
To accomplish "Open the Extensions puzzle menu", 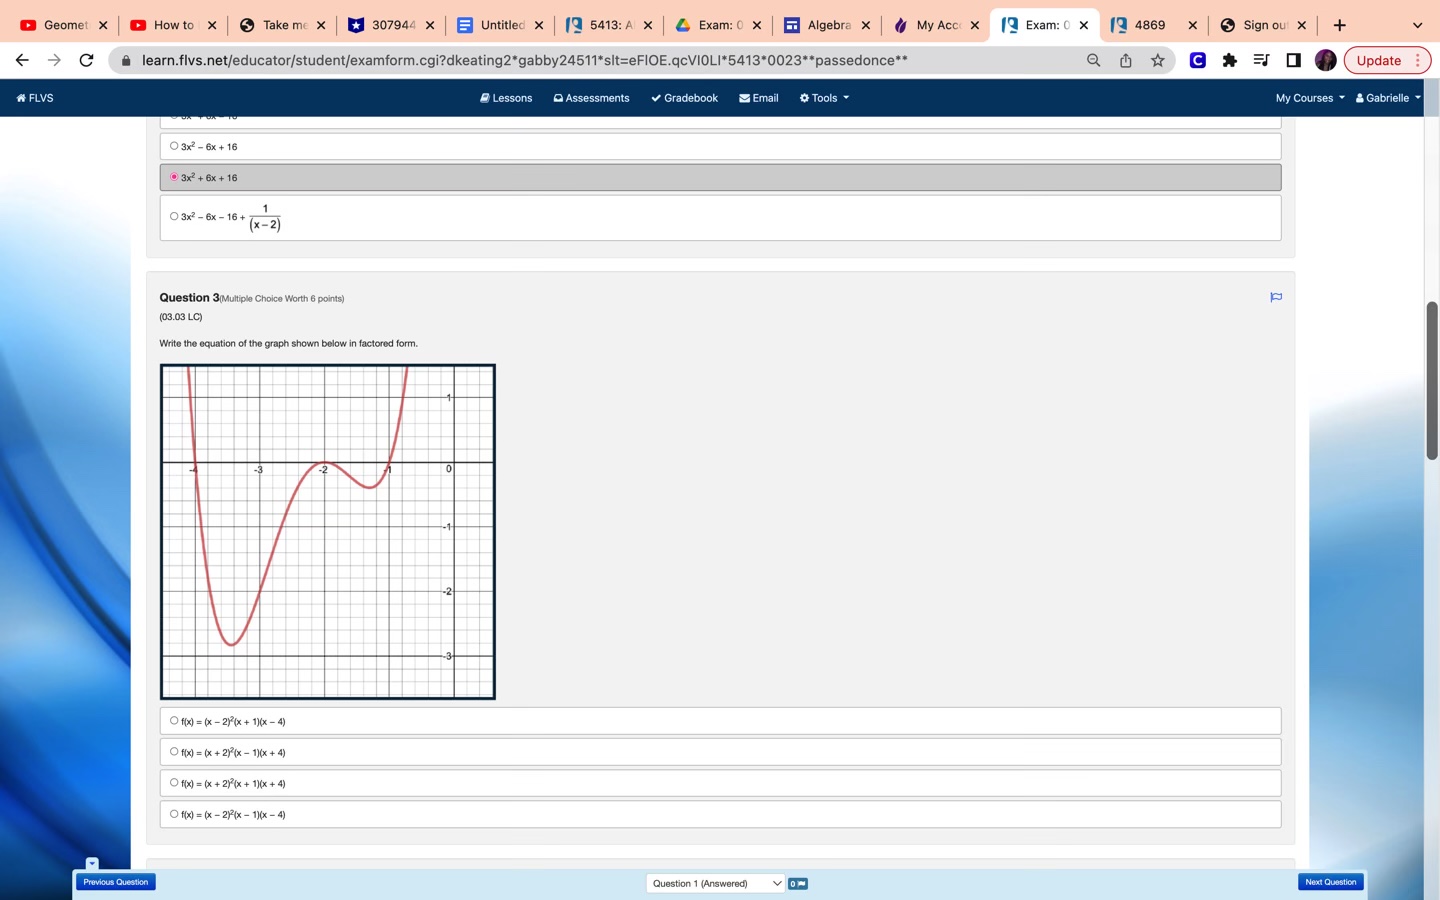I will pos(1229,60).
